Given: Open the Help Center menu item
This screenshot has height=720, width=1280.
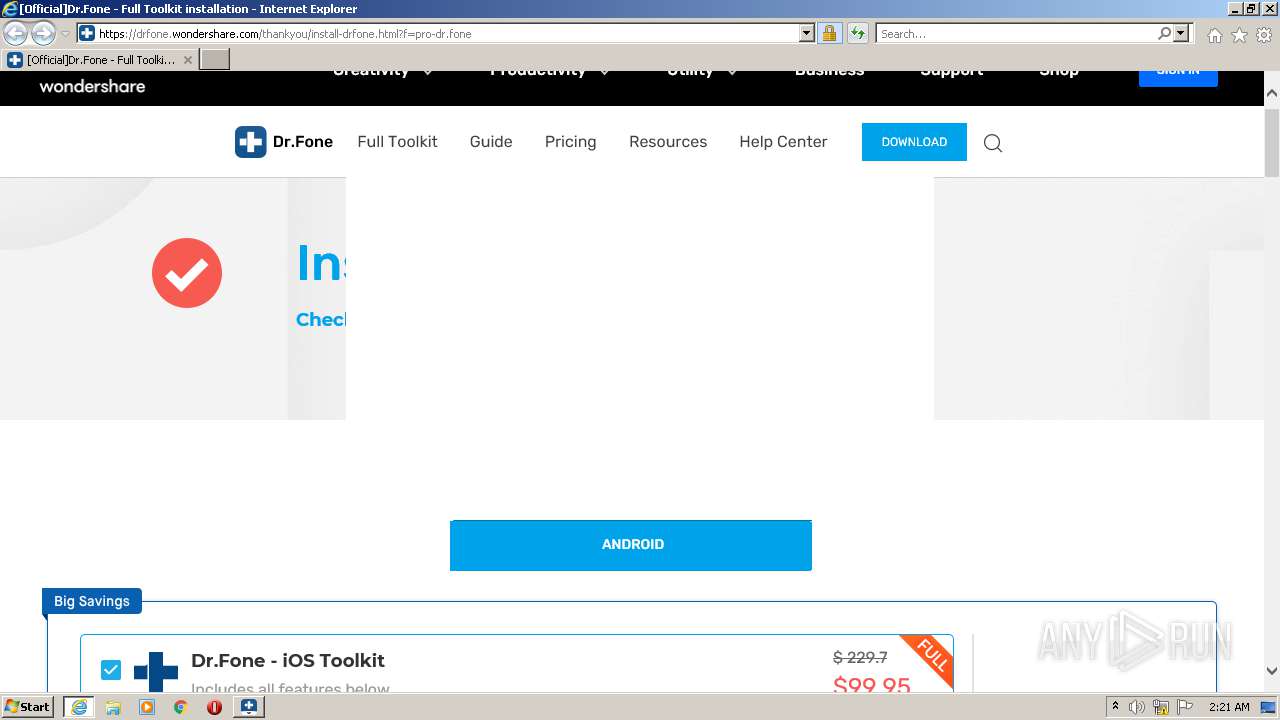Looking at the screenshot, I should (x=783, y=142).
